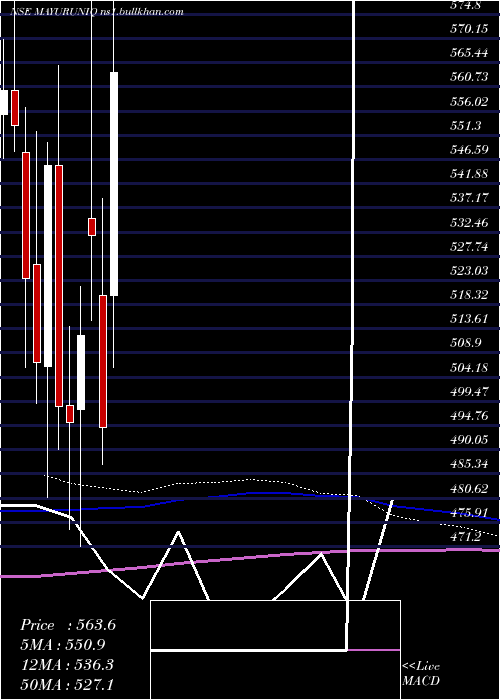
Task: Click the 551.3 price axis label
Action: [x=466, y=126]
